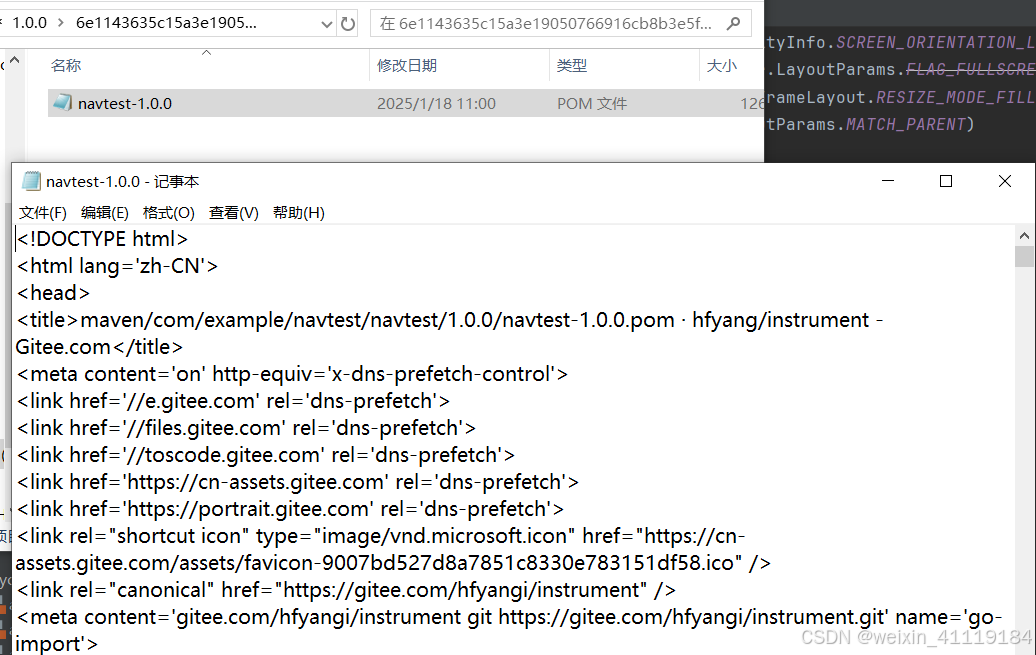Open the 帮助(H) menu in Notepad
The image size is (1036, 655).
click(x=299, y=213)
